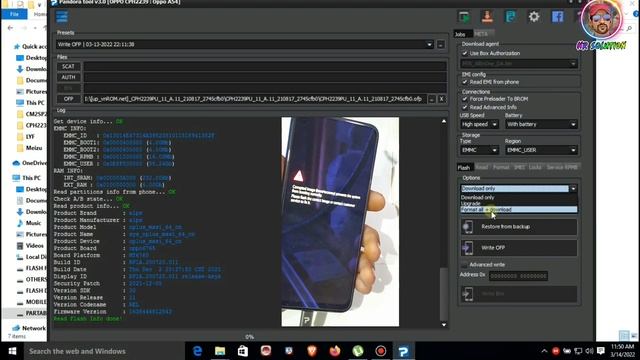Toggle Use Box Authorization checkbox

pos(464,53)
